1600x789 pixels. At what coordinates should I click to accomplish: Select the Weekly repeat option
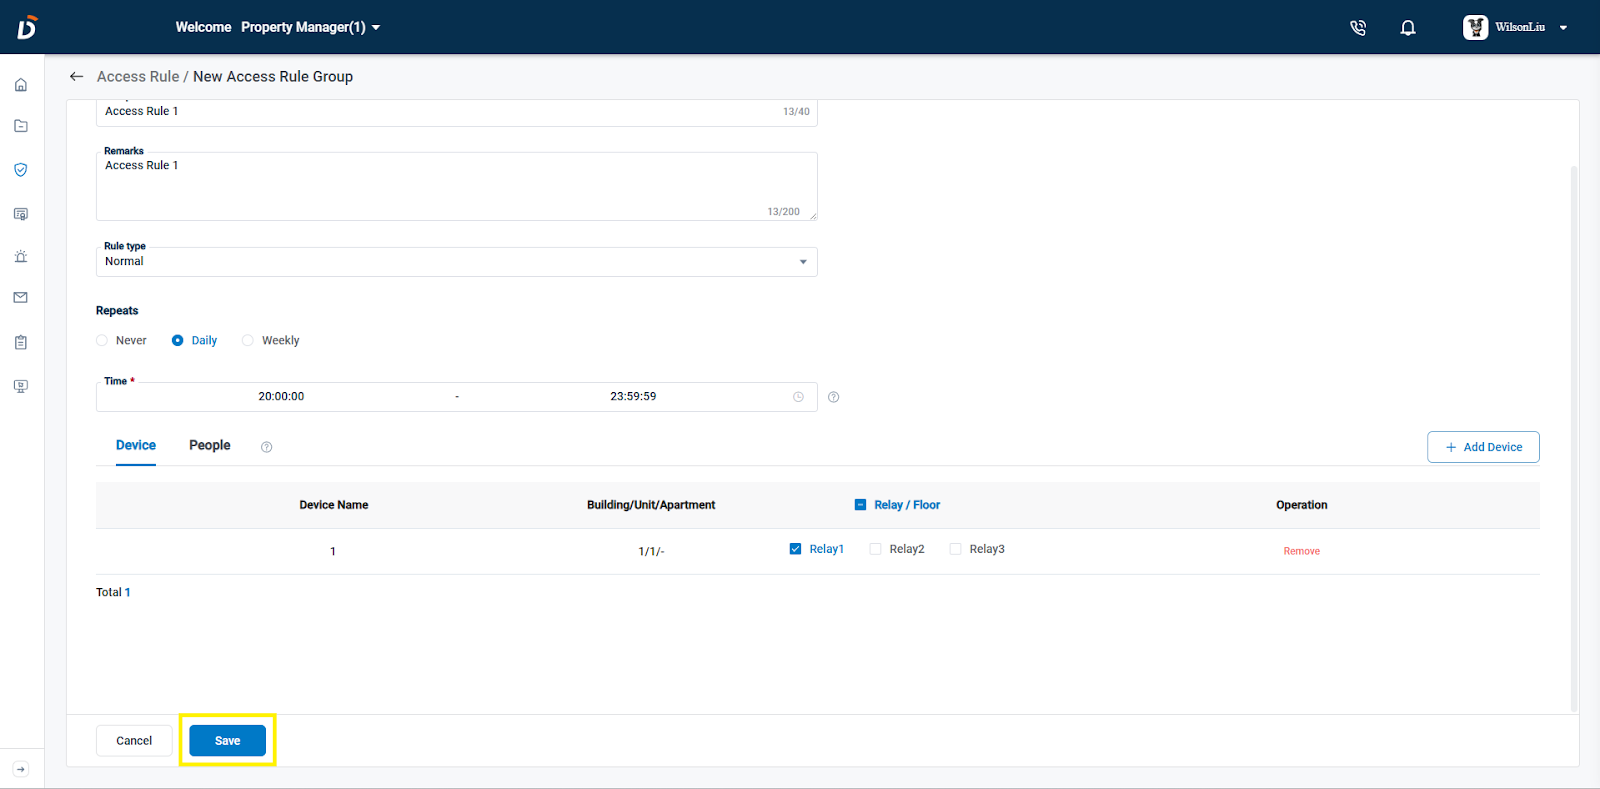(248, 341)
